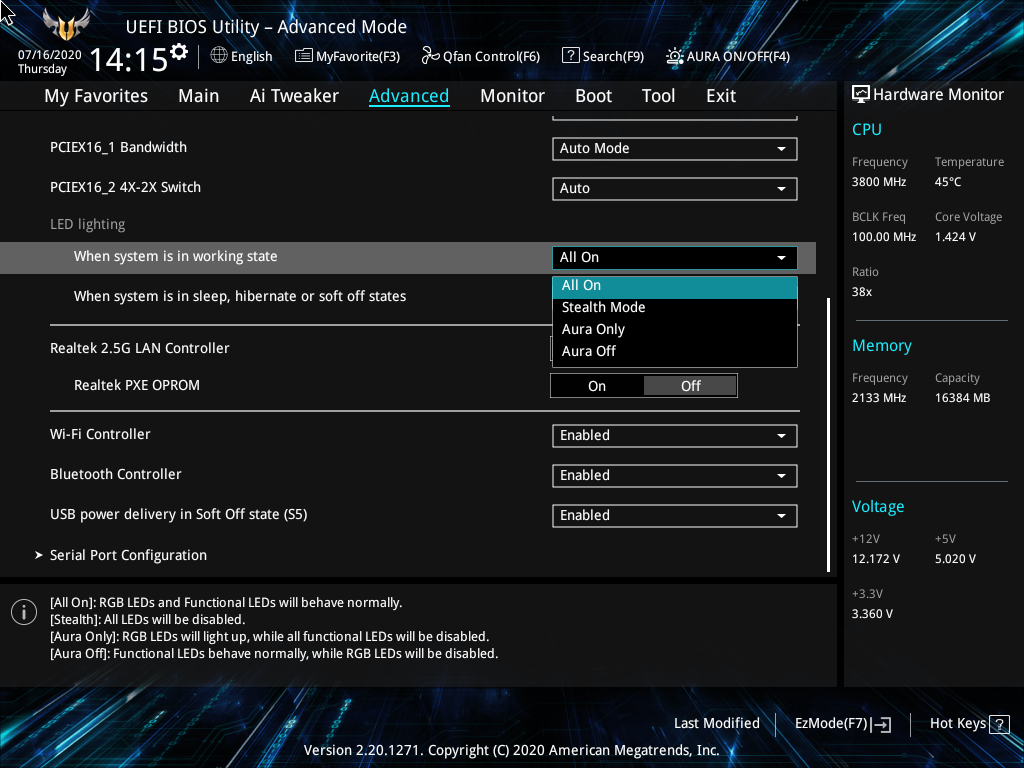1024x768 pixels.
Task: Click Last Modified button
Action: (716, 724)
